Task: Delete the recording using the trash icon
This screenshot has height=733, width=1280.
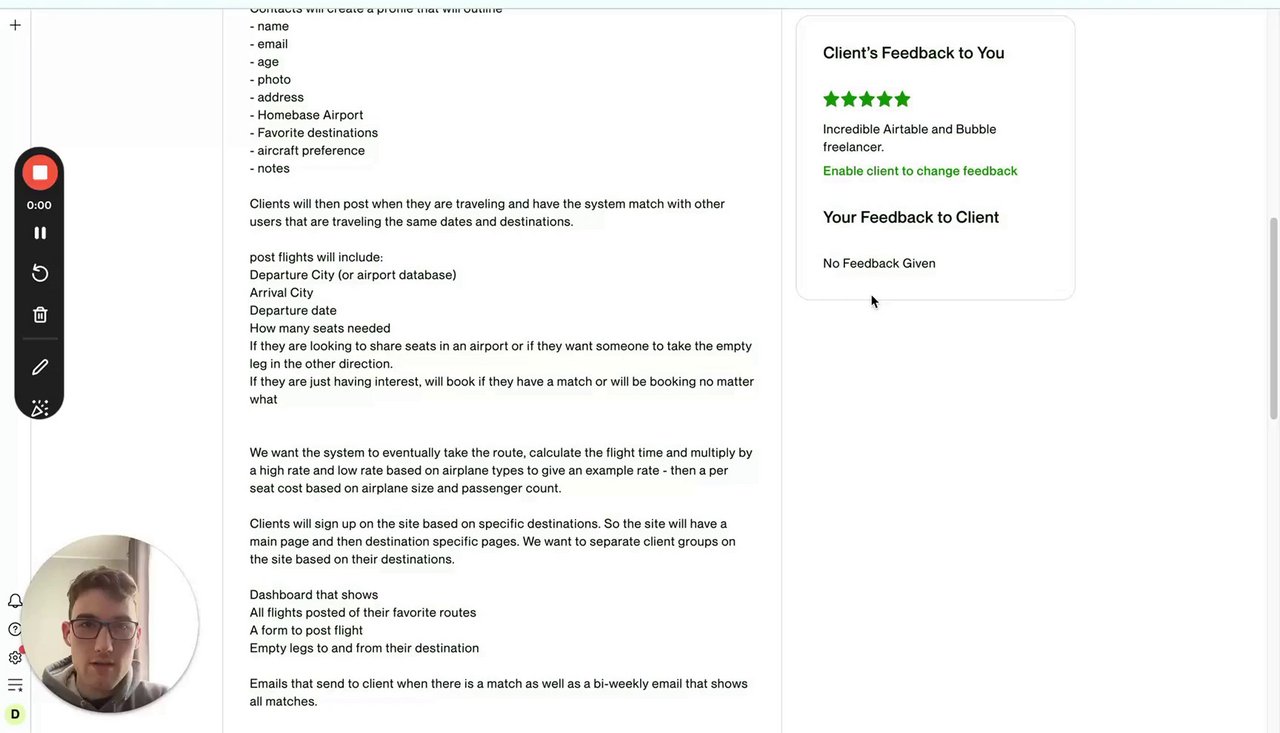Action: [40, 315]
